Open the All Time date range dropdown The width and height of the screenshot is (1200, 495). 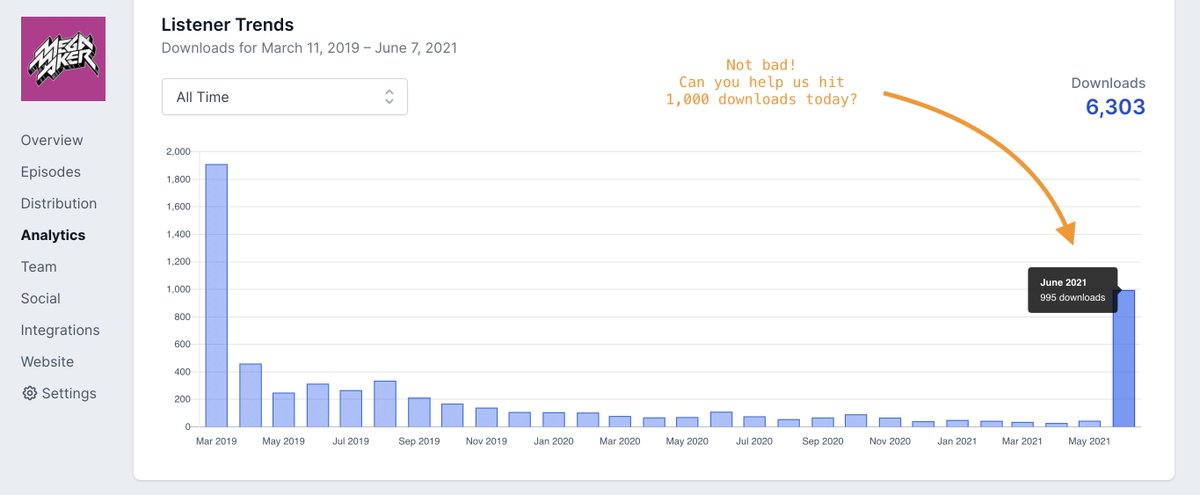point(284,97)
